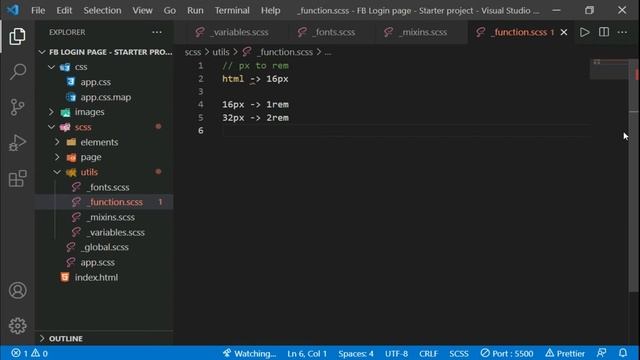Screen dimensions: 640x360
Task: Open the Run and Debug view
Action: [17, 143]
